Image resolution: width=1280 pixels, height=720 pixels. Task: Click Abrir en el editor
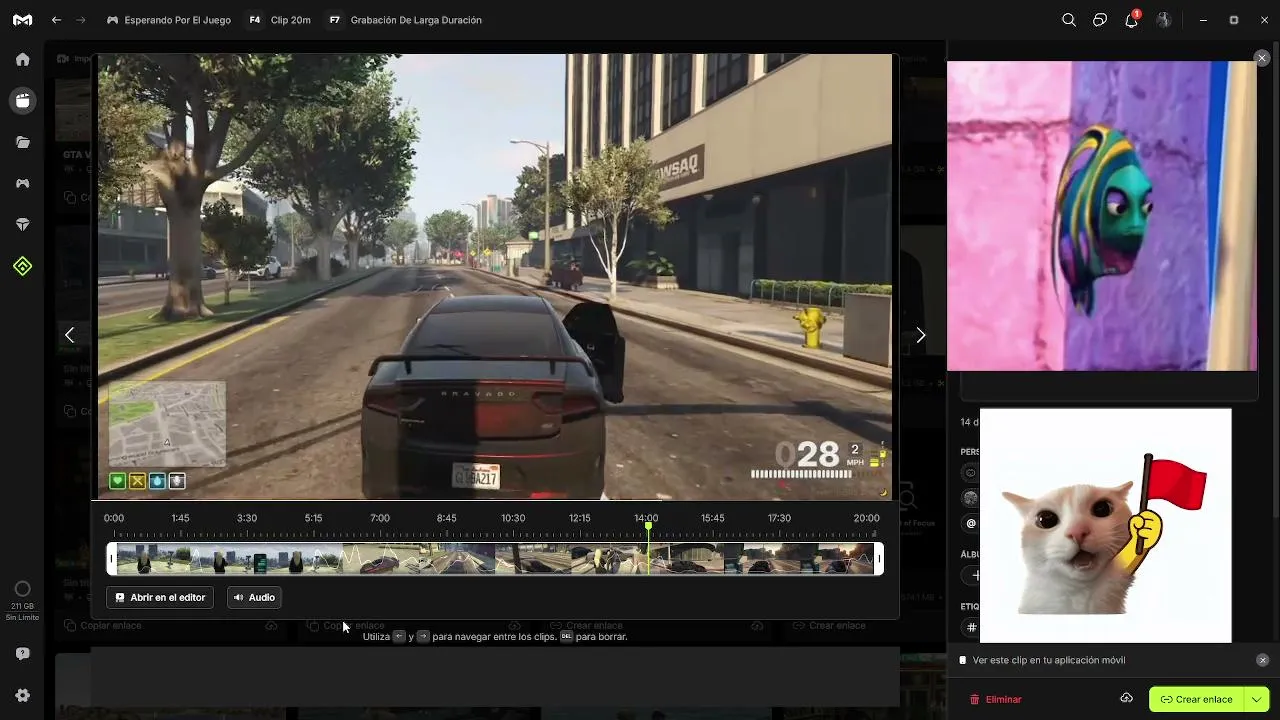[160, 597]
